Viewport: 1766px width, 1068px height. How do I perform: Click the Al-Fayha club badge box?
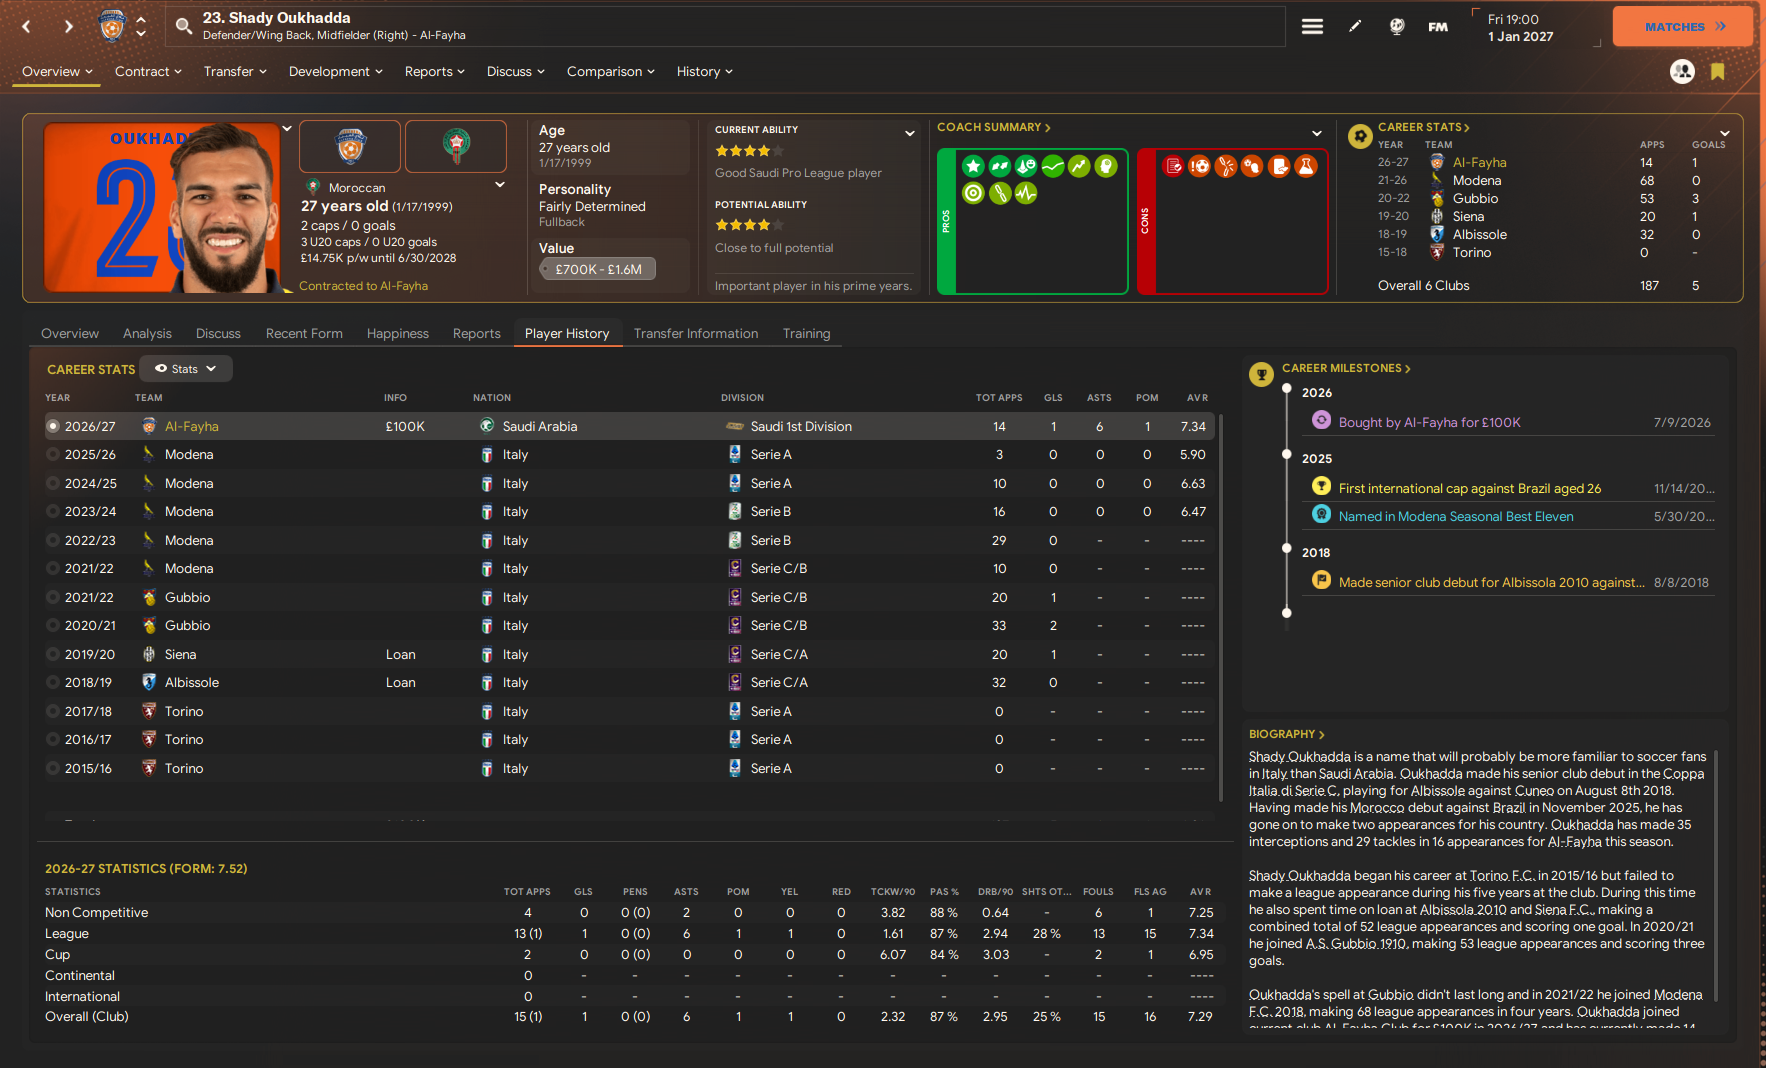[350, 147]
